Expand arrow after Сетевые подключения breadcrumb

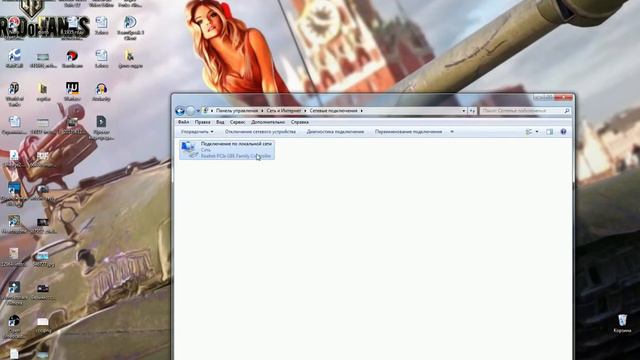(362, 111)
